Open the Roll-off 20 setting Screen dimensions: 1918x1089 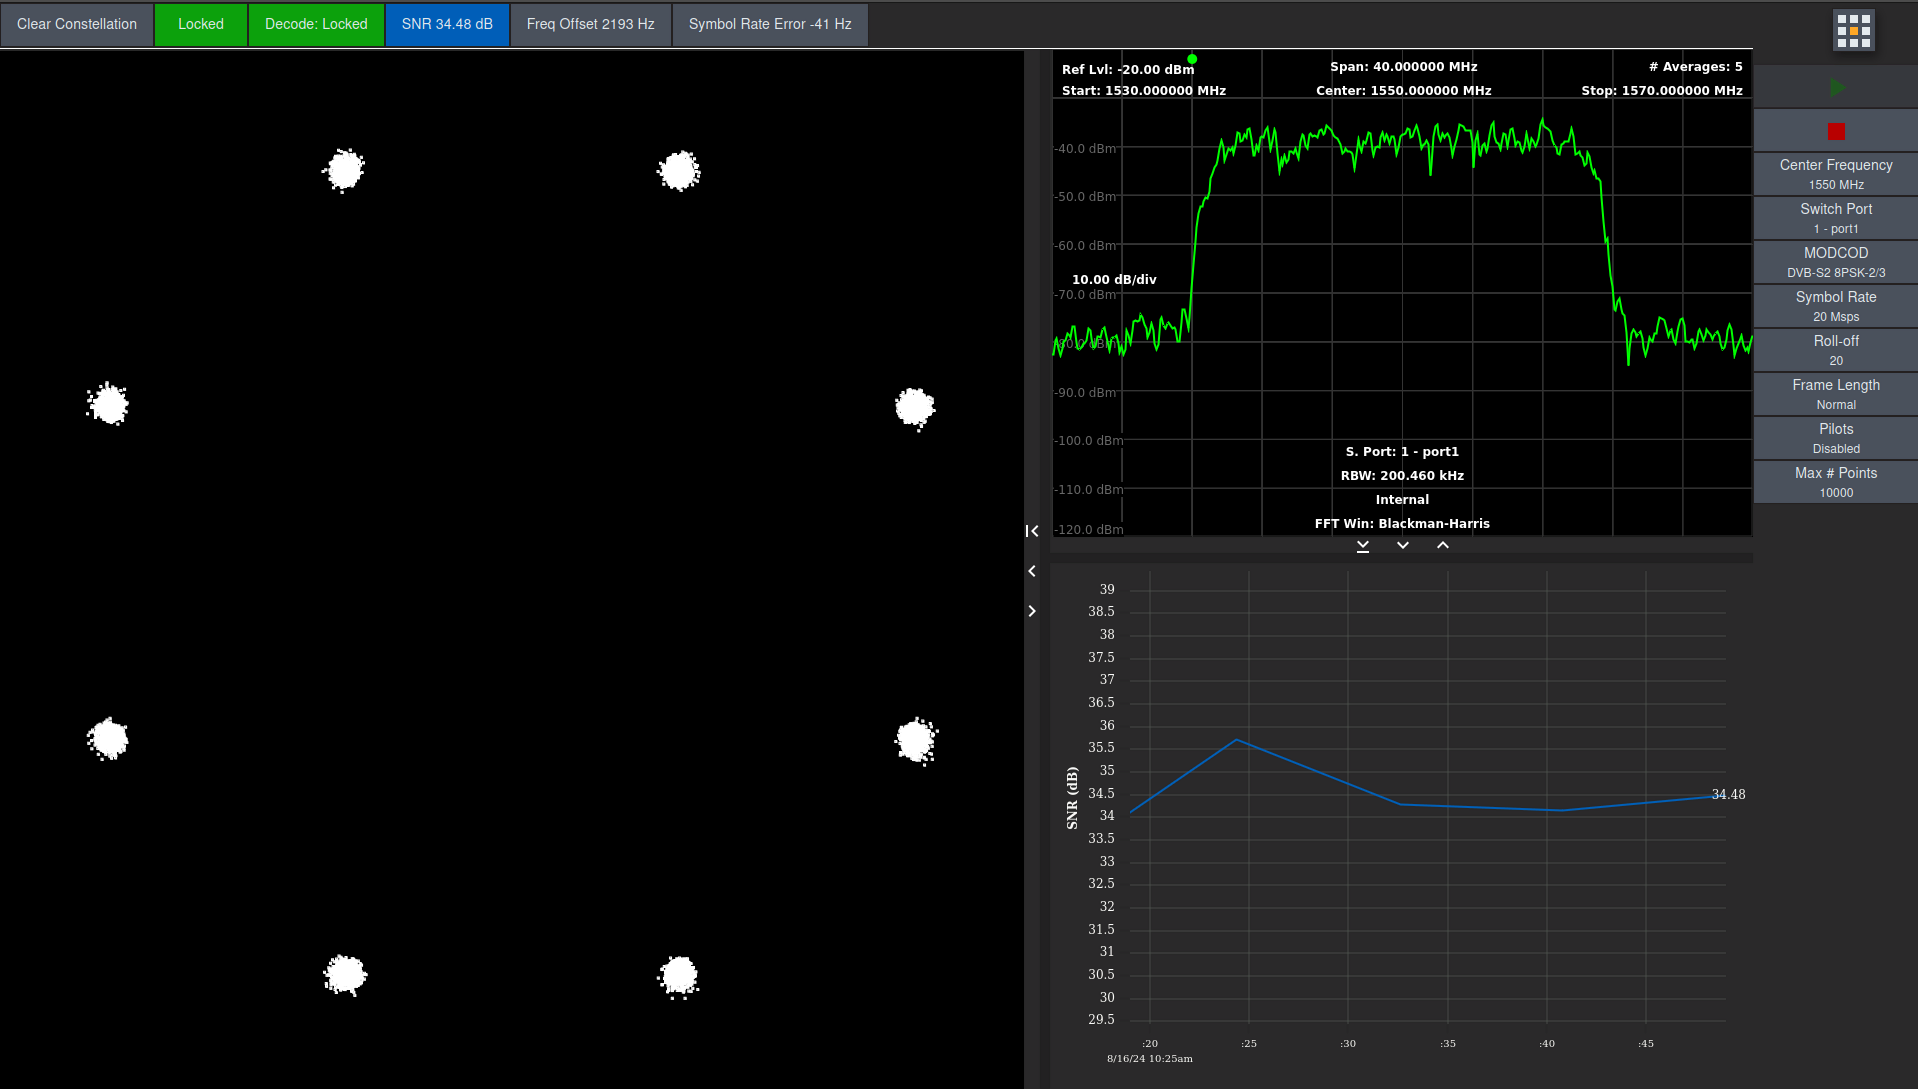point(1835,350)
